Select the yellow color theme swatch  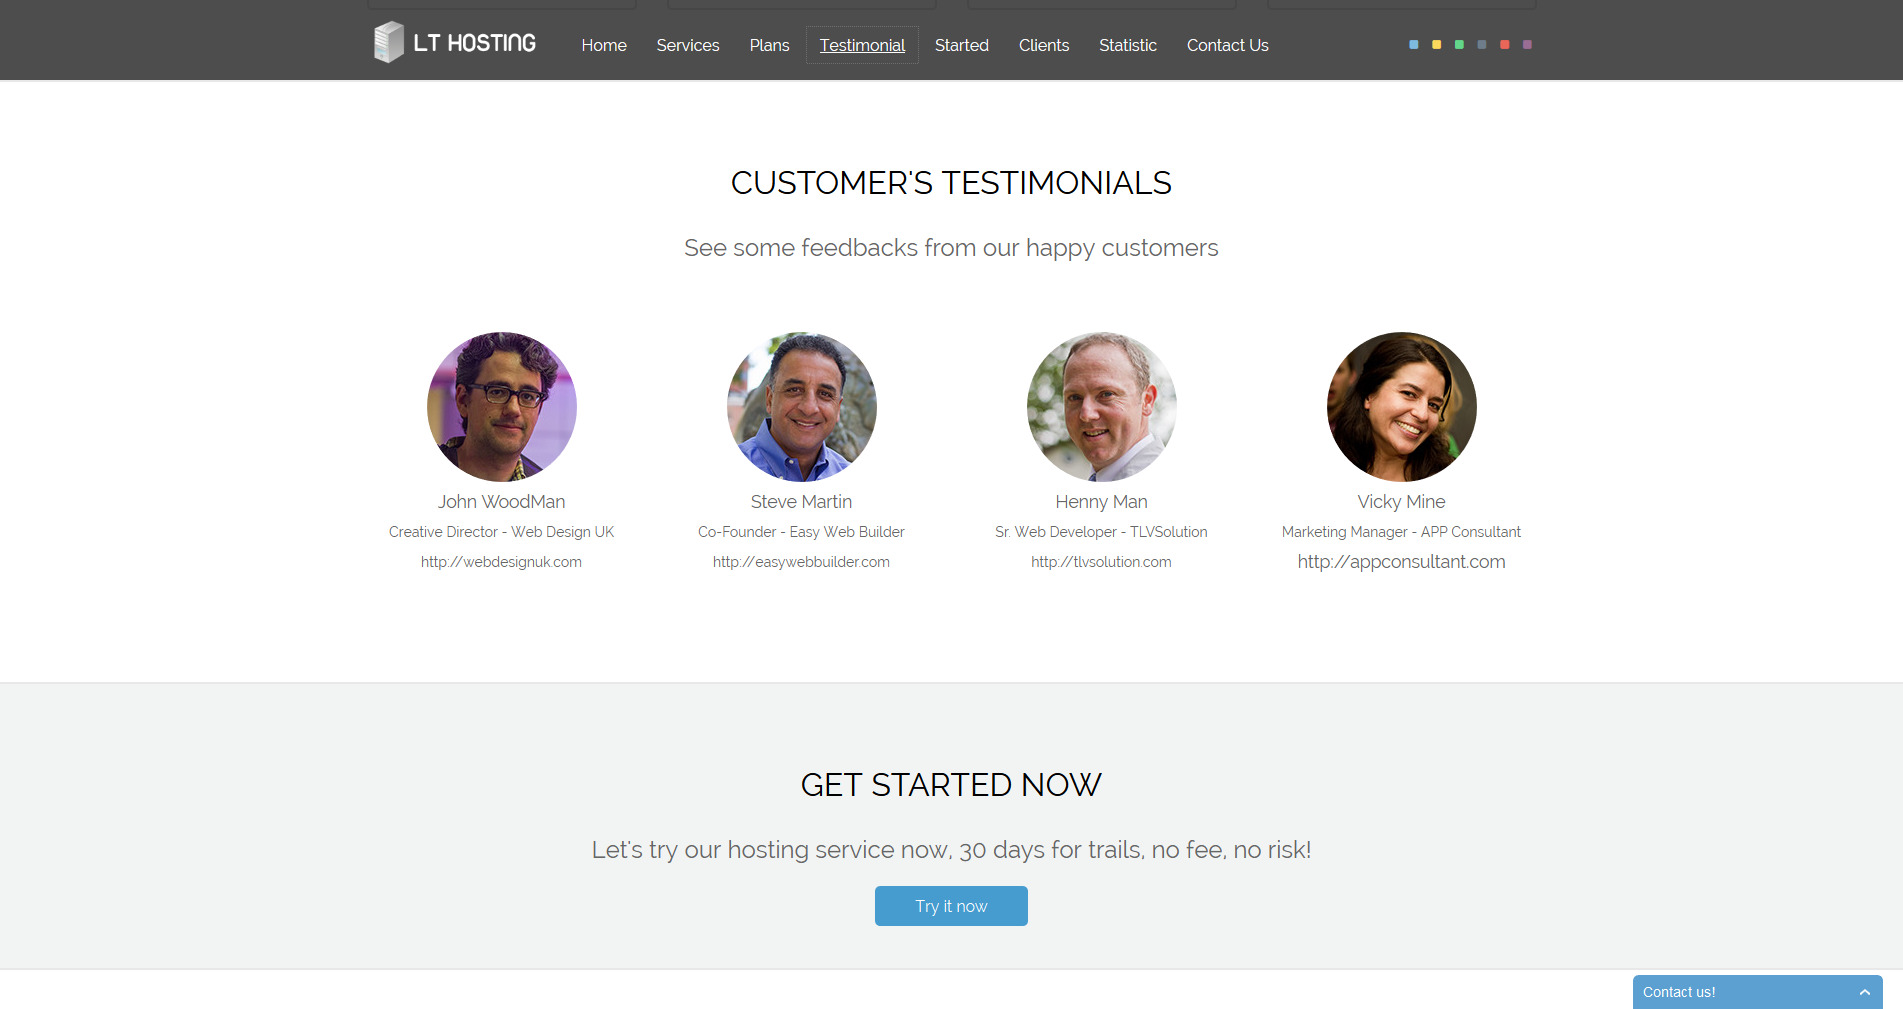(x=1437, y=45)
